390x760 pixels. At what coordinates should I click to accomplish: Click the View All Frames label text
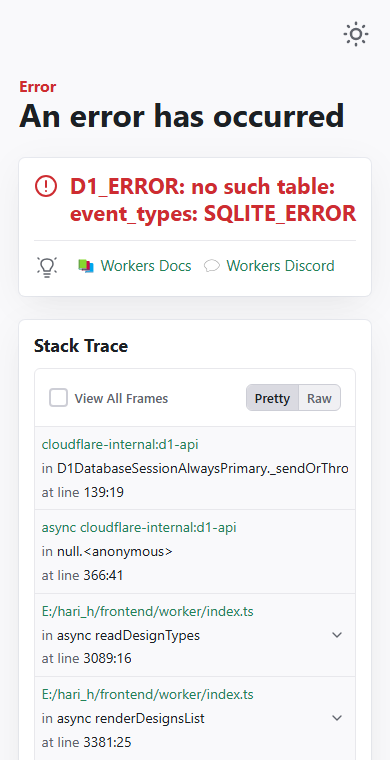[x=121, y=398]
